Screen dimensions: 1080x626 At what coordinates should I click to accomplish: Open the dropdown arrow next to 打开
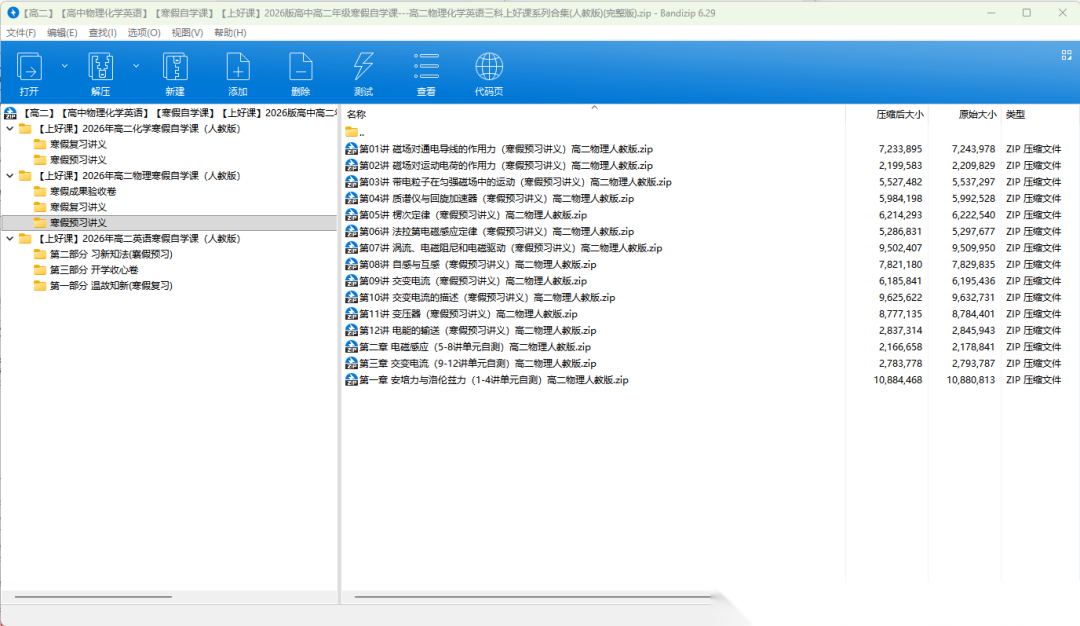[65, 66]
